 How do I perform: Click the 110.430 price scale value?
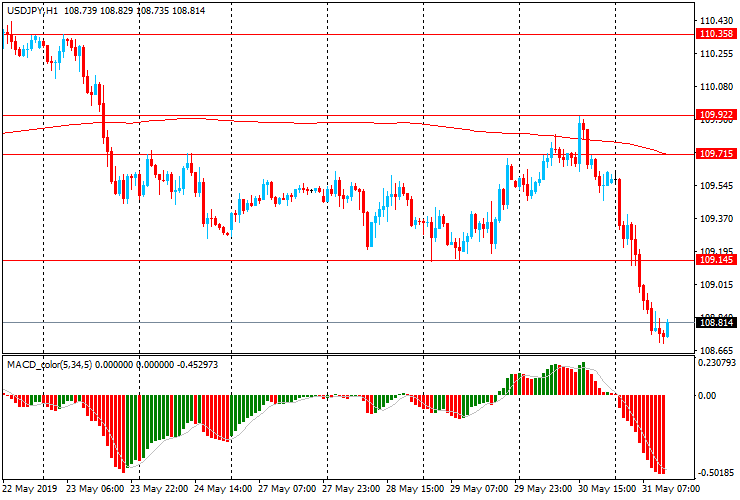click(716, 21)
